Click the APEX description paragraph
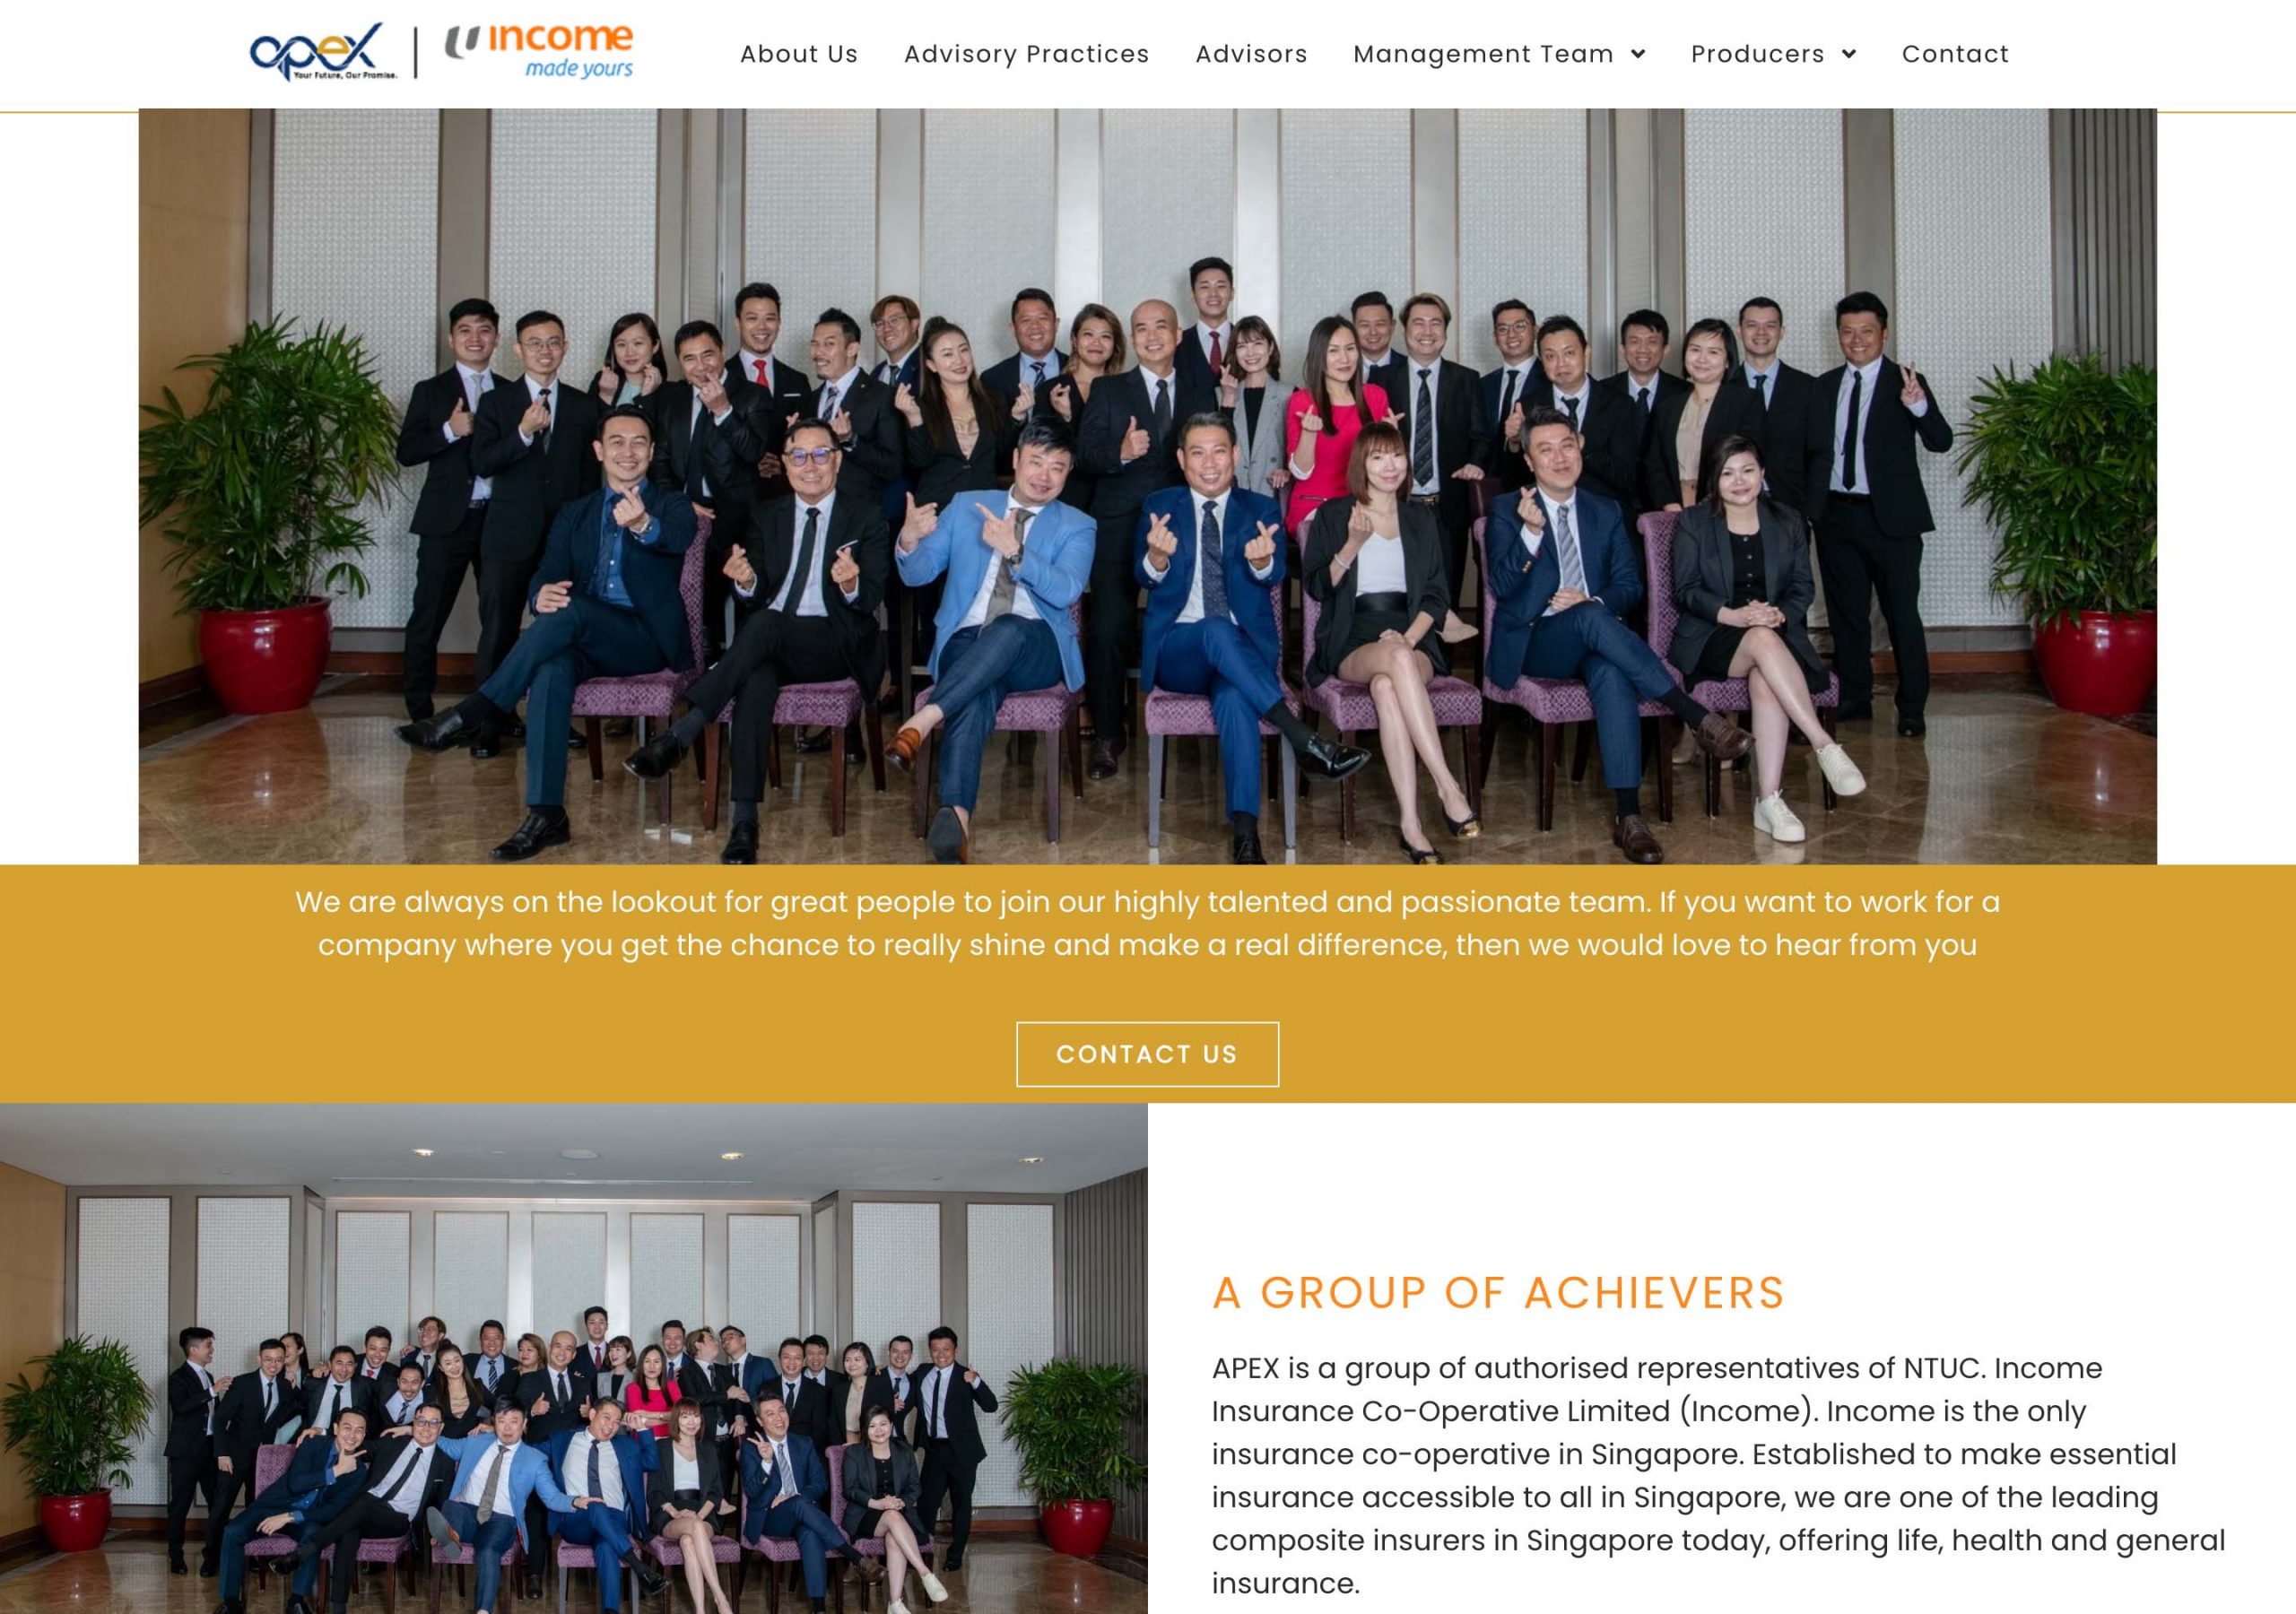Image resolution: width=2296 pixels, height=1614 pixels. [x=1718, y=1475]
